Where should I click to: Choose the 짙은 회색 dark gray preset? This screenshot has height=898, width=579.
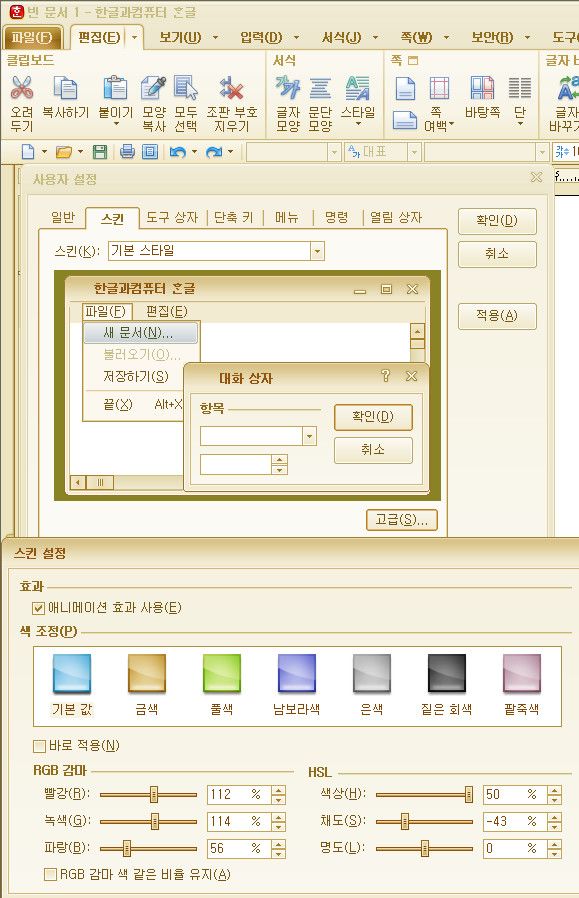tap(447, 674)
